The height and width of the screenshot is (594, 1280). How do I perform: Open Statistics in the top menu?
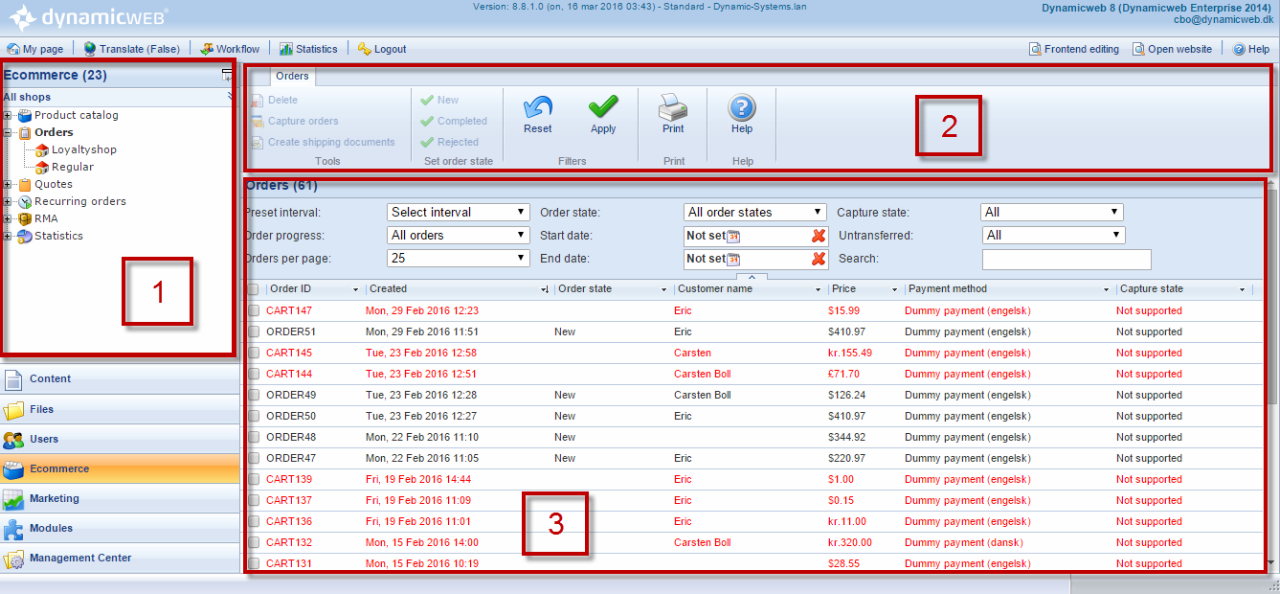pos(308,49)
